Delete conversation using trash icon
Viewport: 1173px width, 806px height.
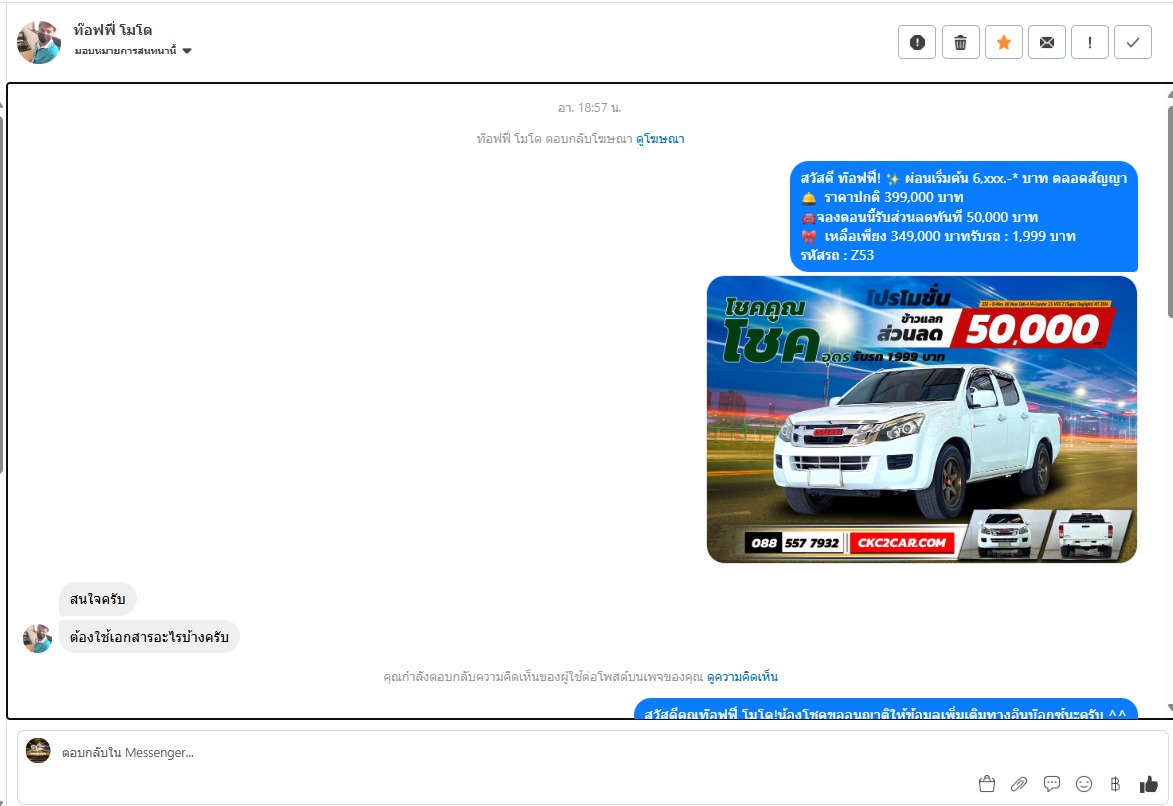[x=961, y=43]
